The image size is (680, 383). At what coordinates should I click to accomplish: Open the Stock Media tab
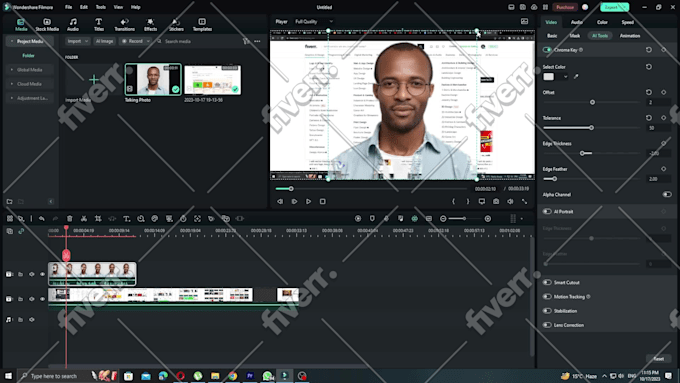[x=47, y=24]
